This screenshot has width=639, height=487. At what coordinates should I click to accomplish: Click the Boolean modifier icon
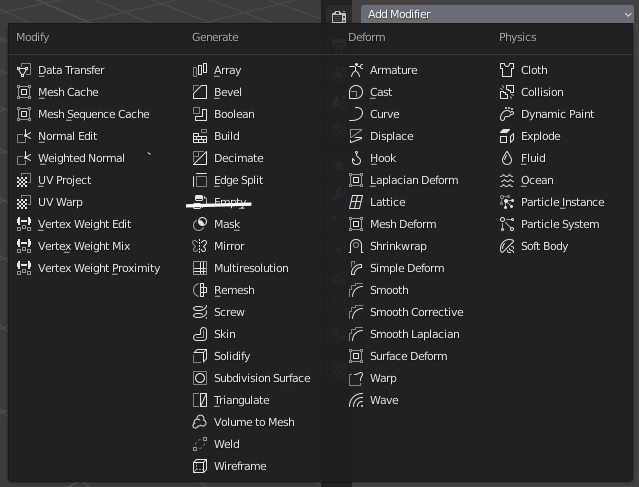click(x=200, y=114)
